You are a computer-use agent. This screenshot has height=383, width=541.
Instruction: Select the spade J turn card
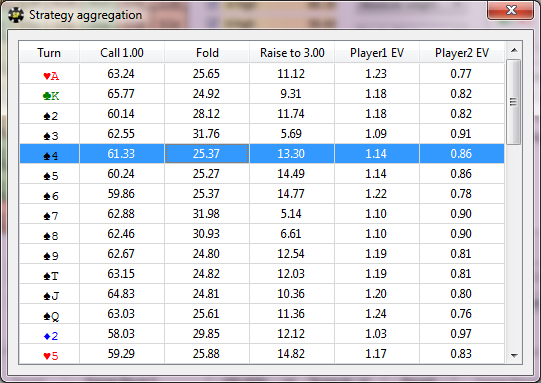coord(51,296)
